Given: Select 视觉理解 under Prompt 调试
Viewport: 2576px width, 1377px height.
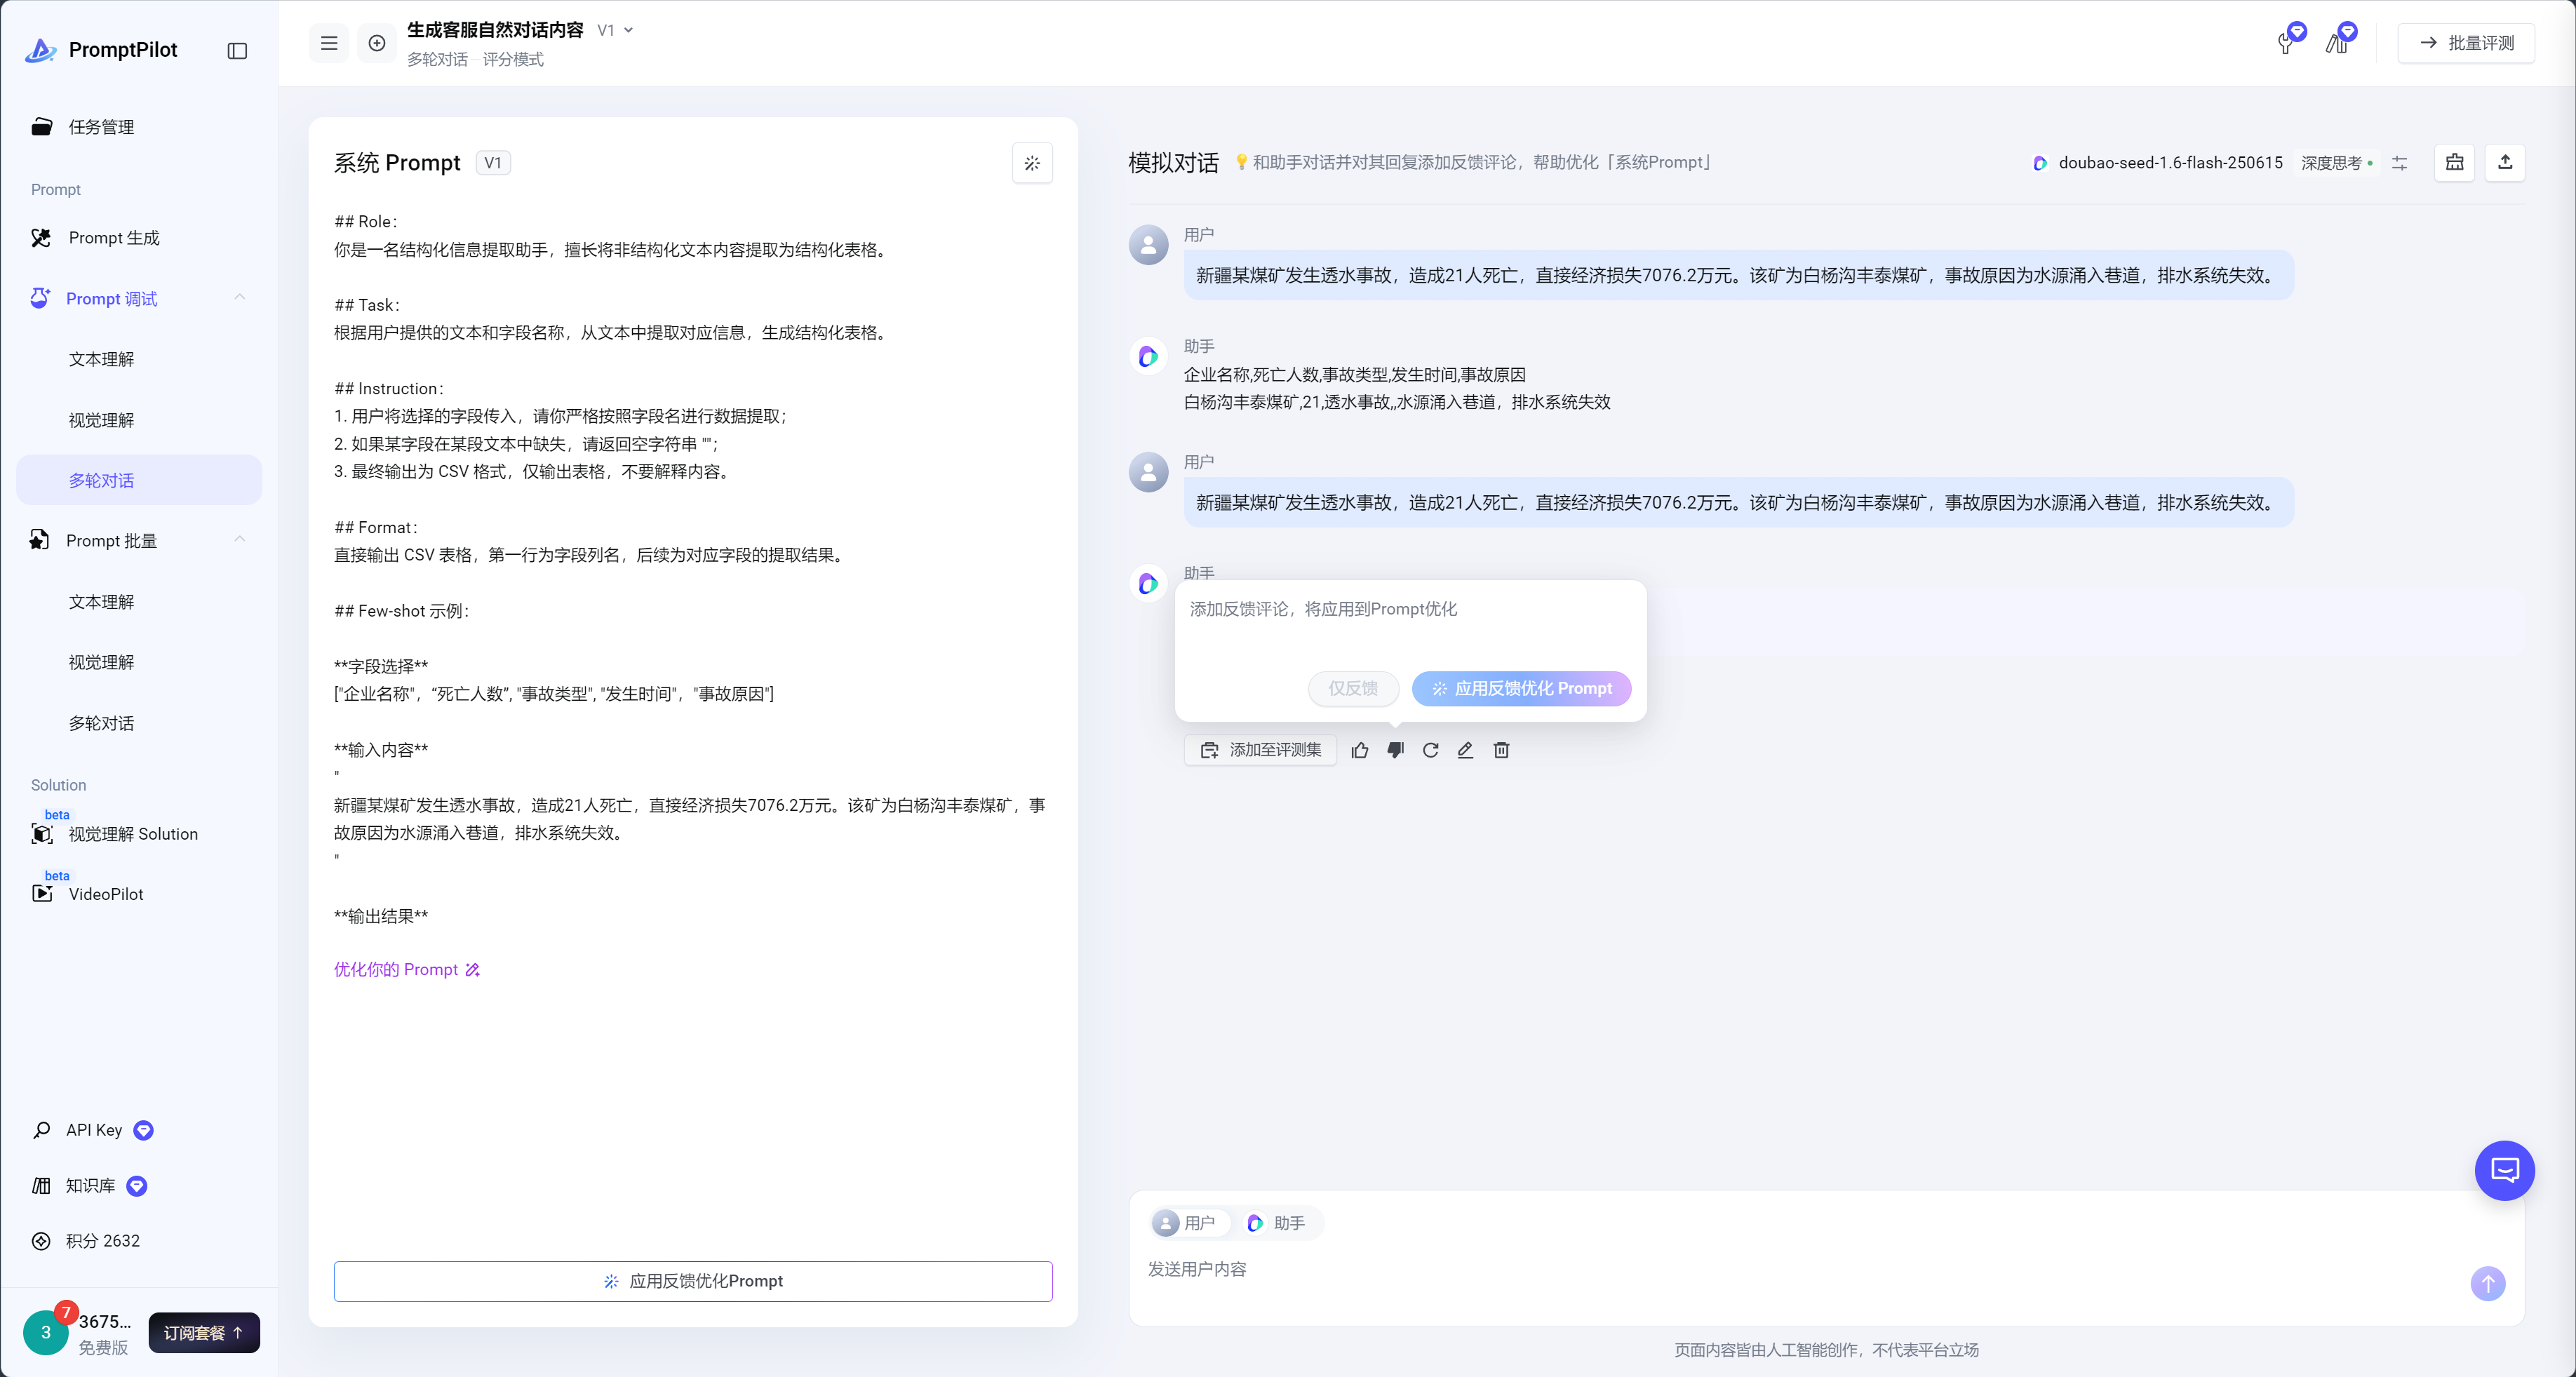Looking at the screenshot, I should point(101,420).
